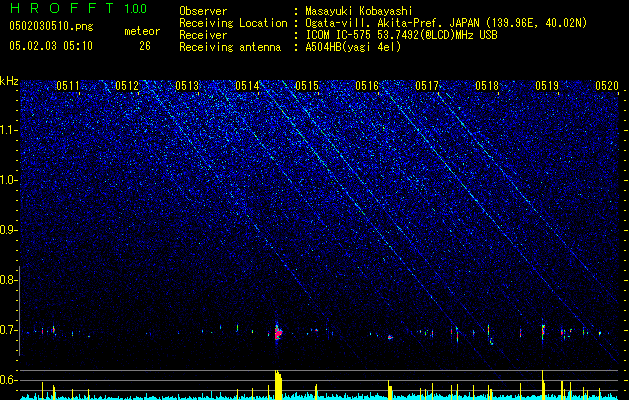Click the Ogata-vill. Akita-Pref. JAPAN location text
The height and width of the screenshot is (400, 629).
click(x=446, y=23)
